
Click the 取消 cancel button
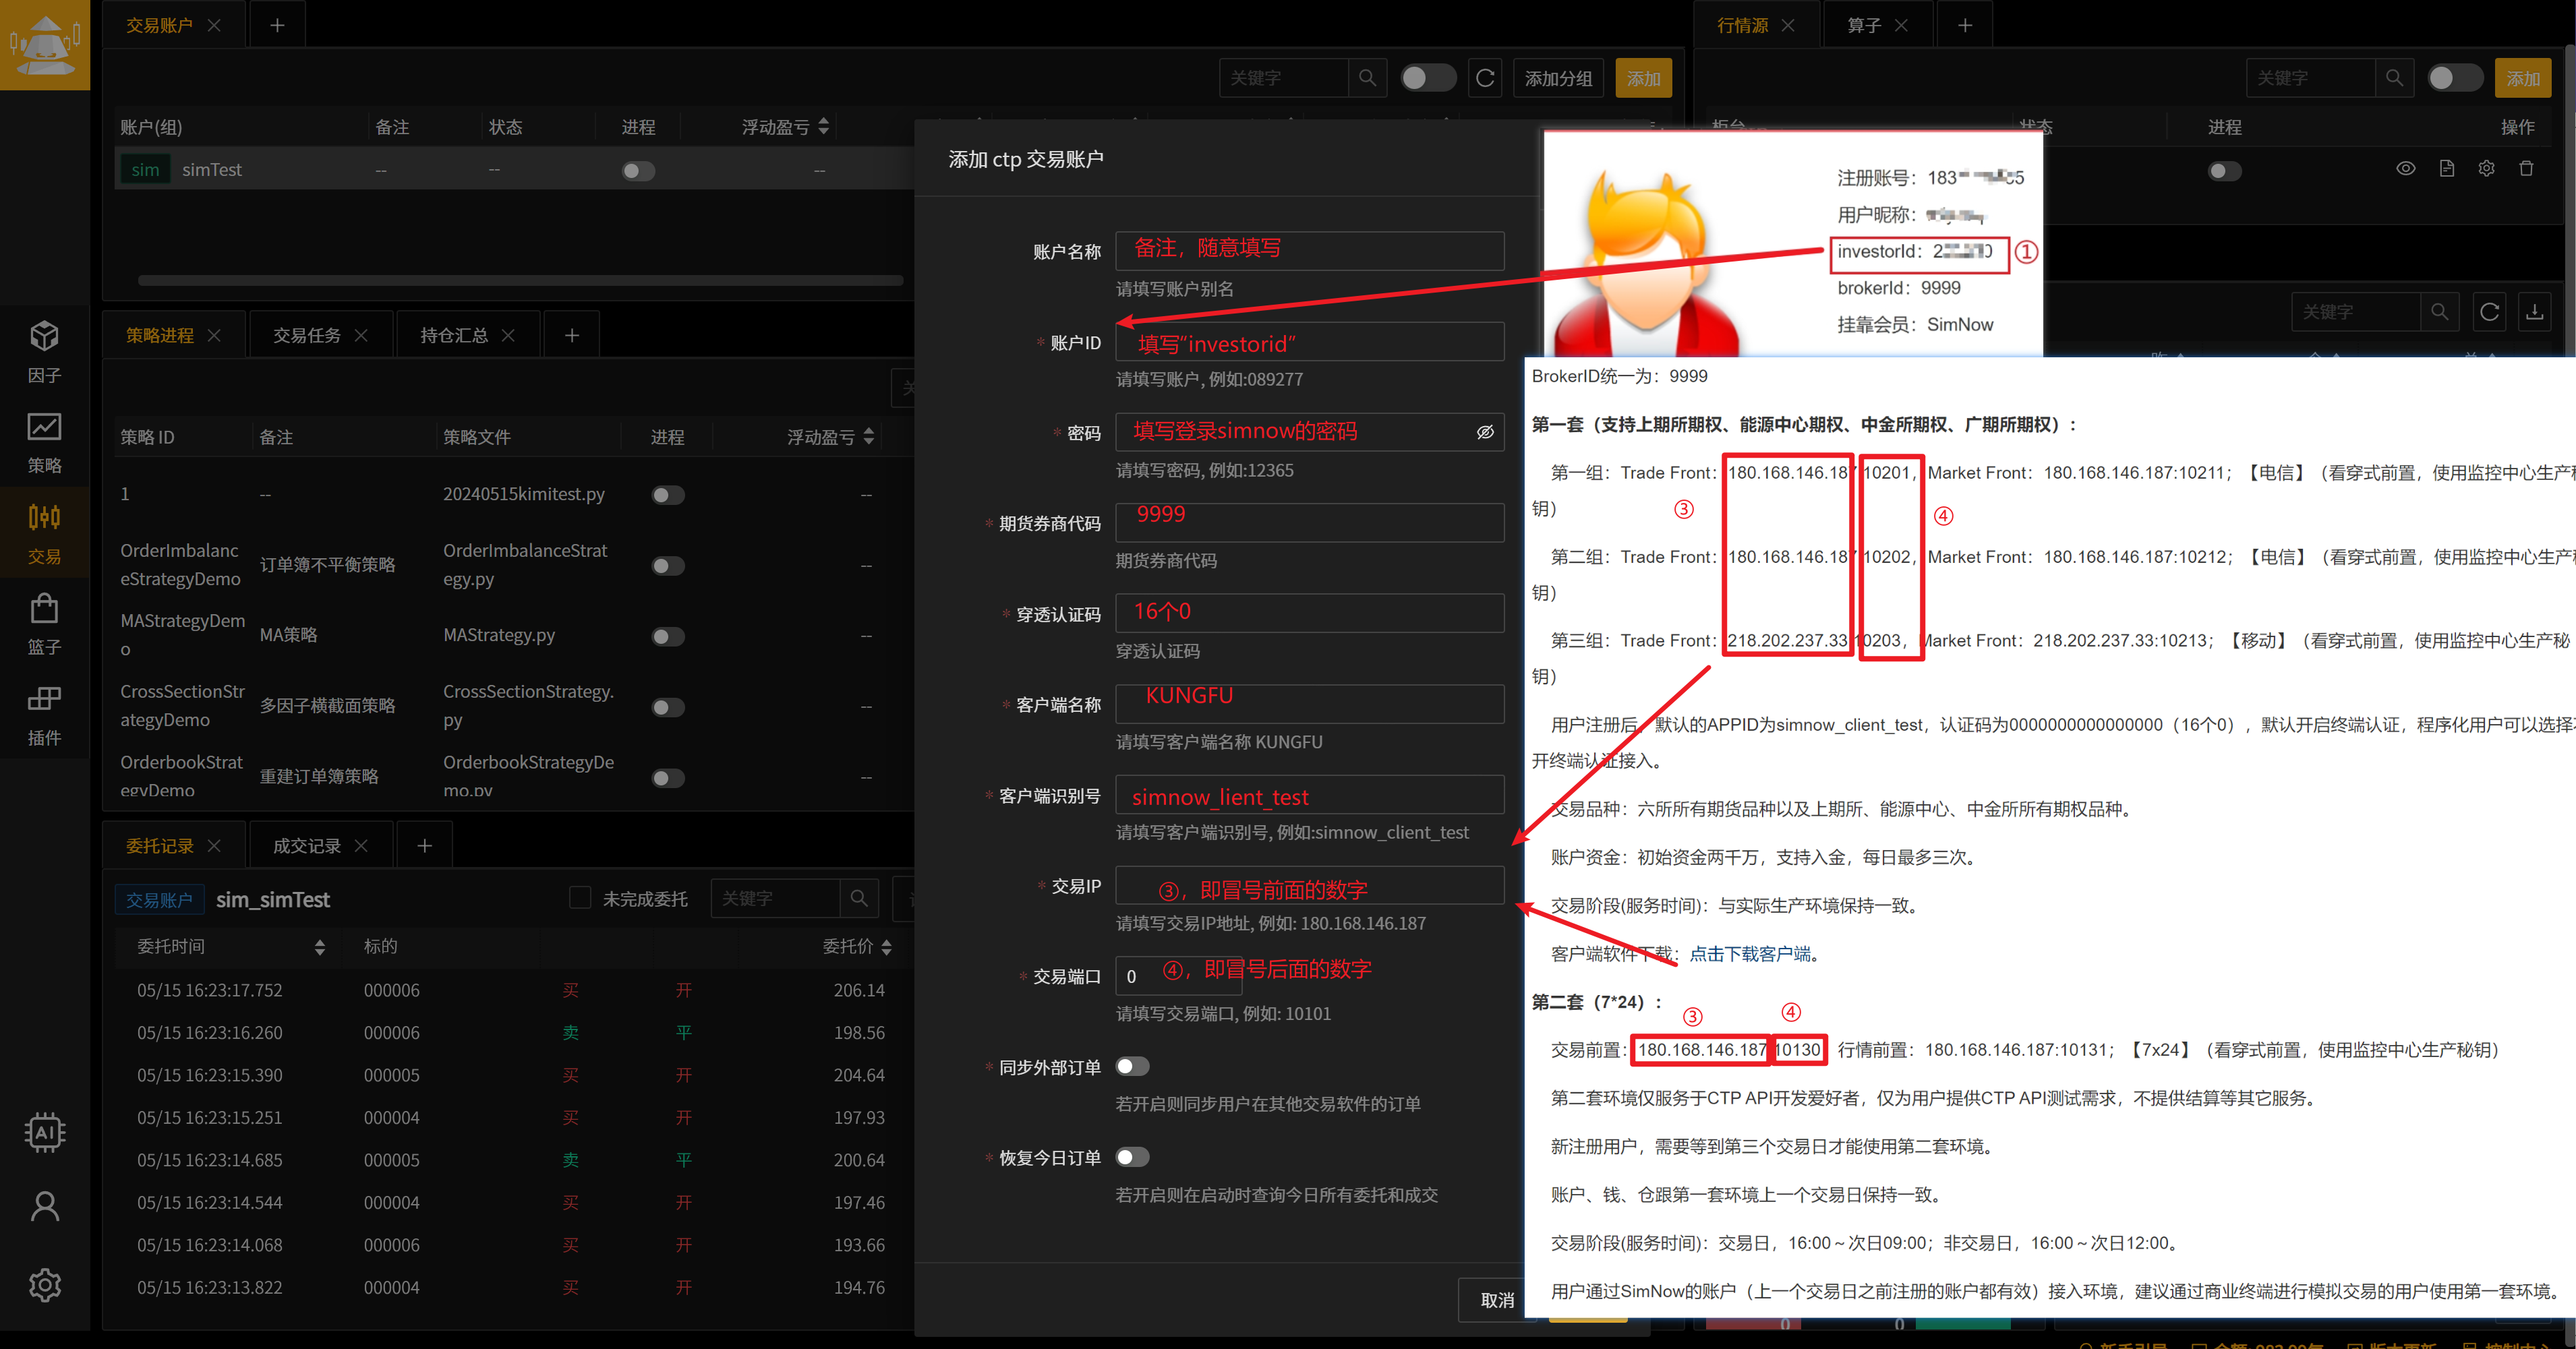pyautogui.click(x=1496, y=1300)
